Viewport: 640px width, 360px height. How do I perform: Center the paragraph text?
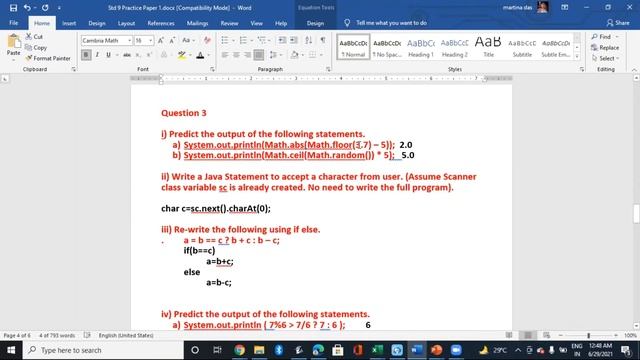[x=236, y=55]
